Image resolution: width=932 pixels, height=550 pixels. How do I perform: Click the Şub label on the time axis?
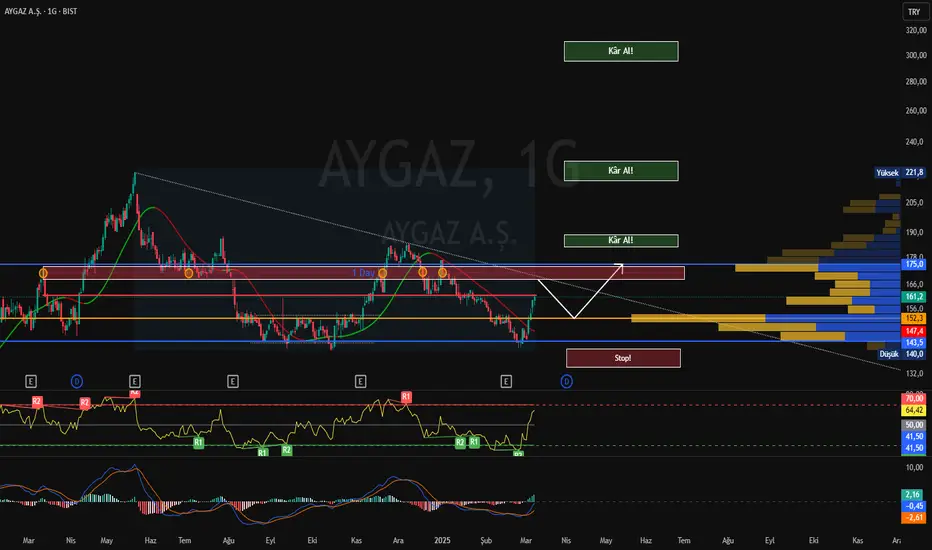(486, 540)
